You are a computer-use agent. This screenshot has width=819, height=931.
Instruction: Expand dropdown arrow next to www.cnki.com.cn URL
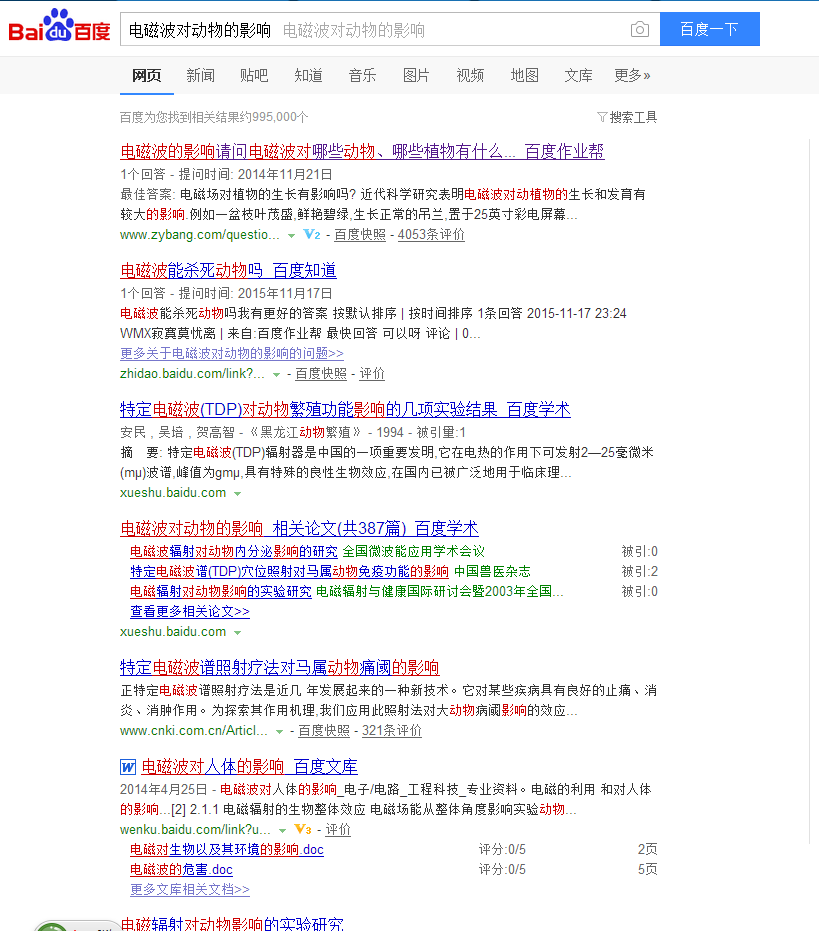pos(279,732)
